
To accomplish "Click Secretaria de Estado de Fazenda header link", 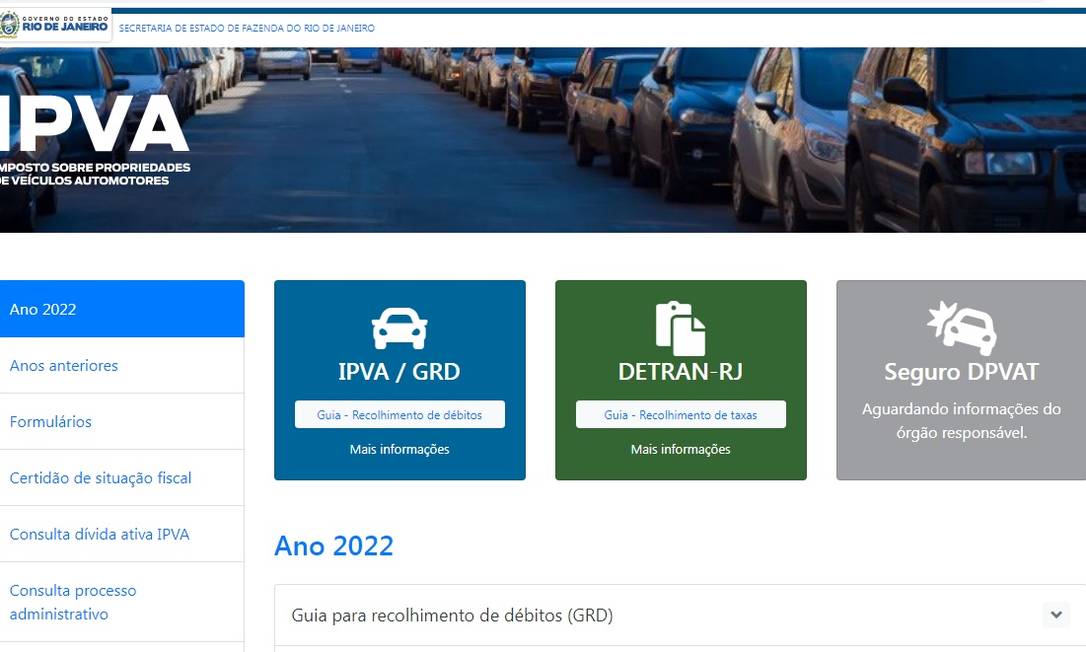I will (x=247, y=28).
